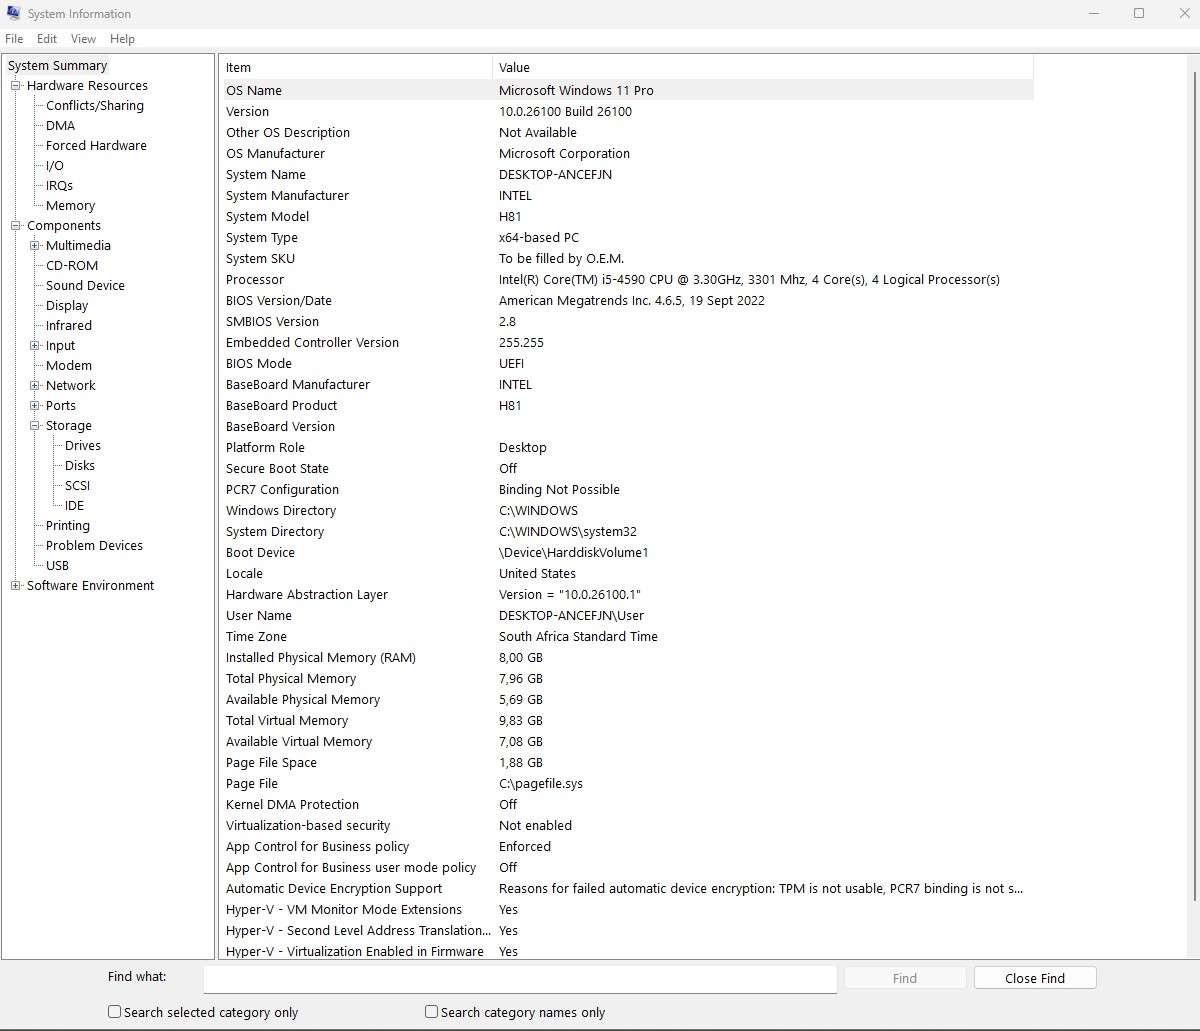Open the View menu
Image resolution: width=1200 pixels, height=1031 pixels.
(x=83, y=39)
